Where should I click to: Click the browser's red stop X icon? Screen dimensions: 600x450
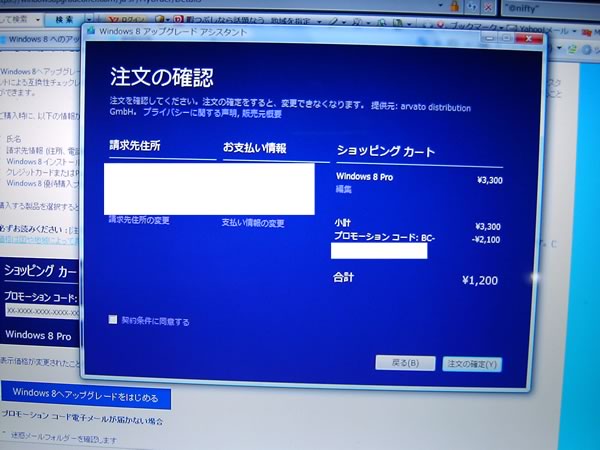(x=488, y=7)
